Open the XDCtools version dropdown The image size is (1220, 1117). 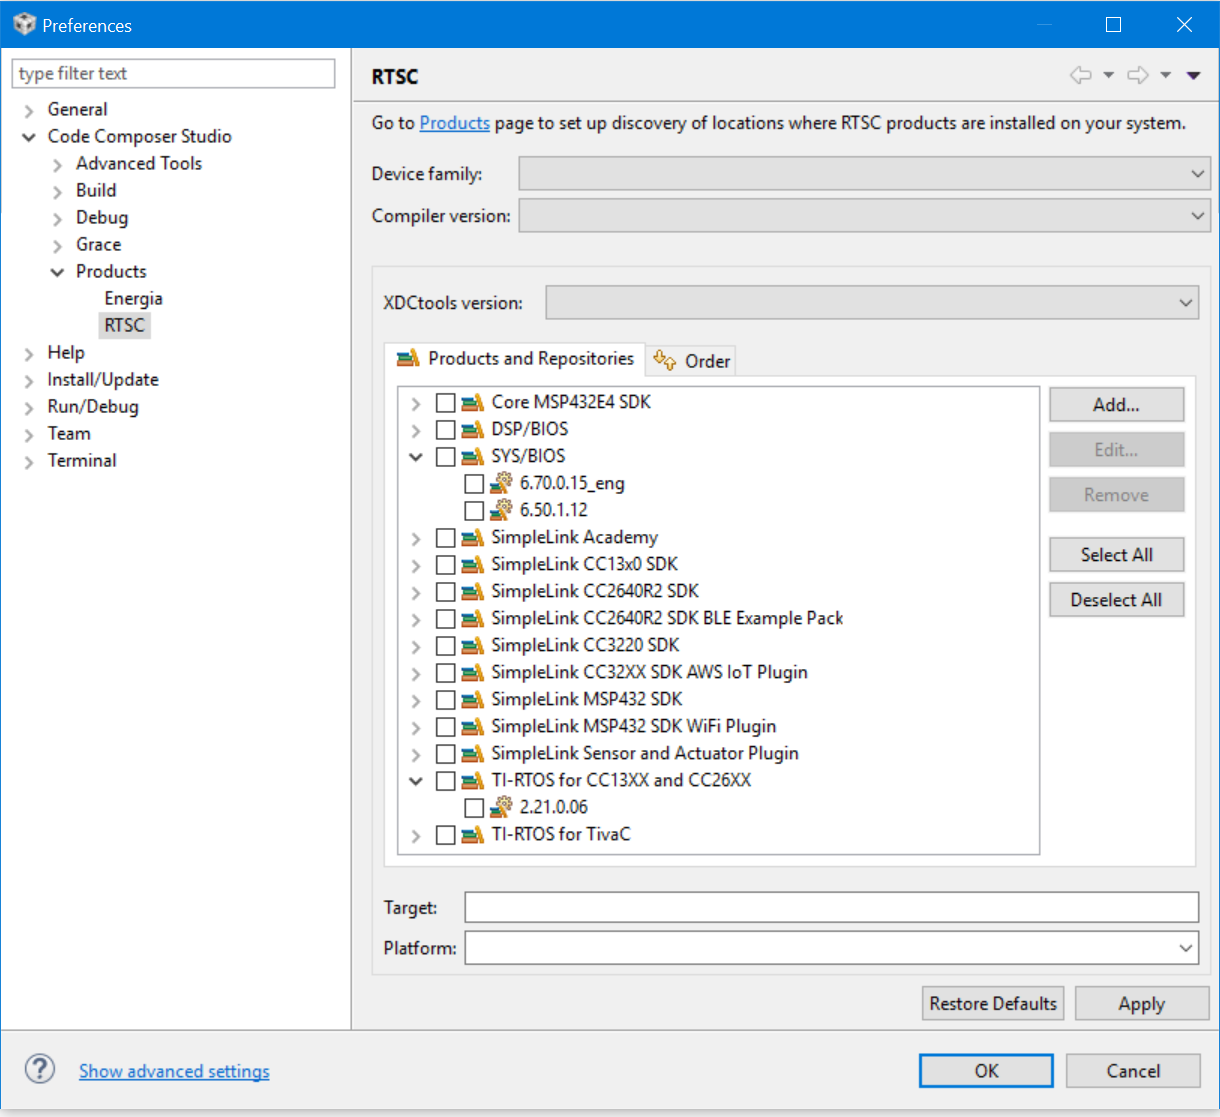(x=872, y=302)
